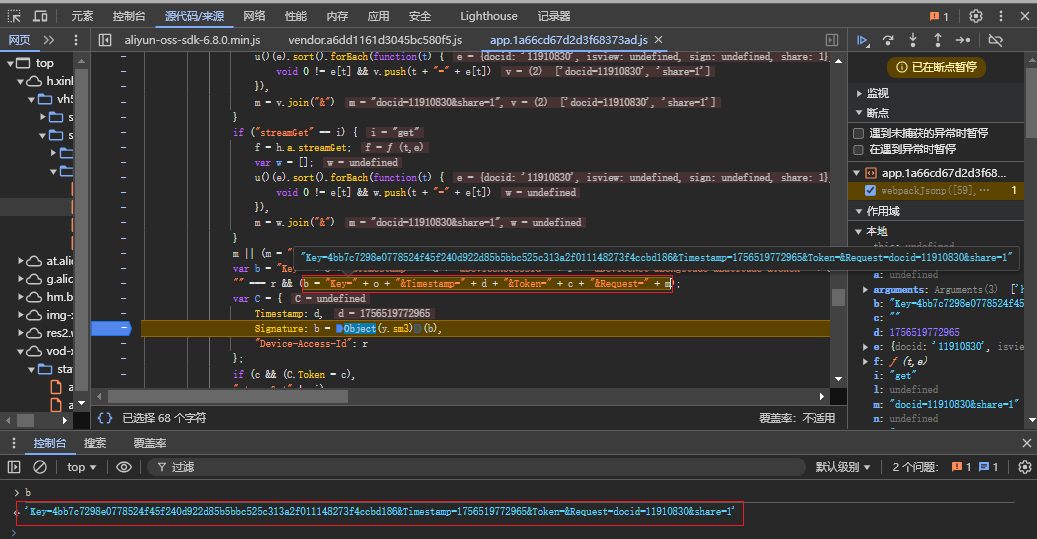Open navigator pane three-dot menu

pos(76,40)
